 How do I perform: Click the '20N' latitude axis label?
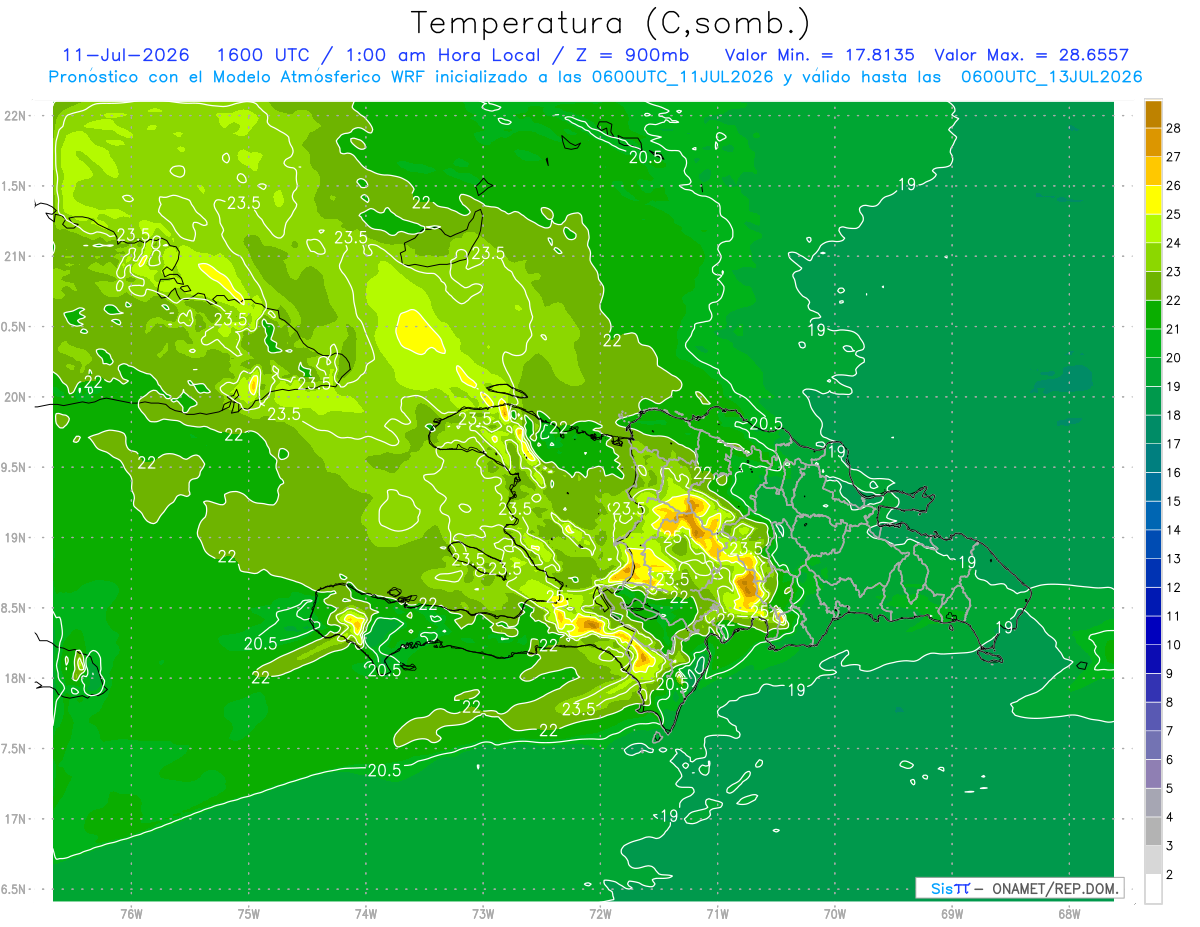(x=16, y=397)
